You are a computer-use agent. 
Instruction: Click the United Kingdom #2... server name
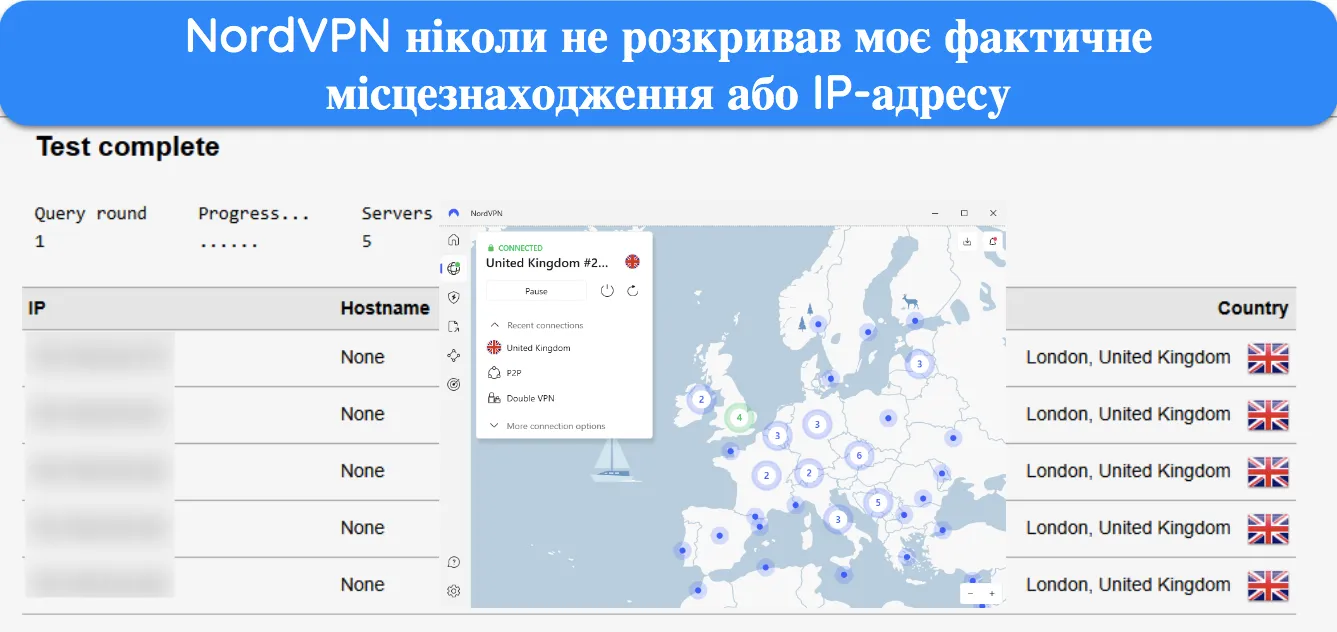pos(547,263)
